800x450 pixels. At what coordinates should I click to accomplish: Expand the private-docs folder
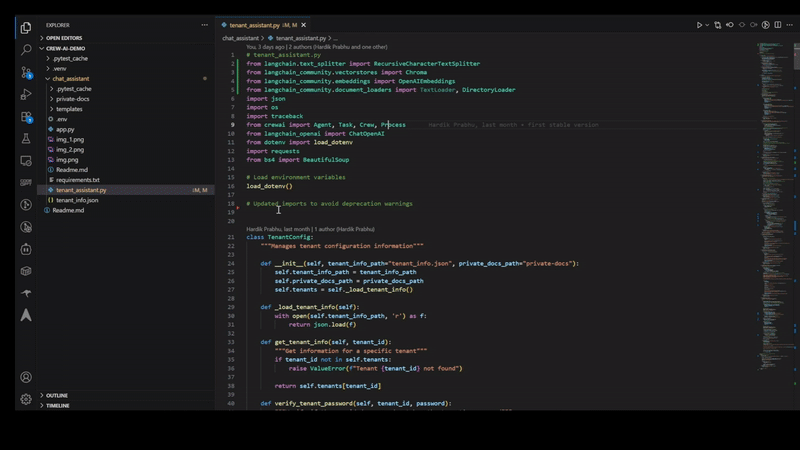72,99
